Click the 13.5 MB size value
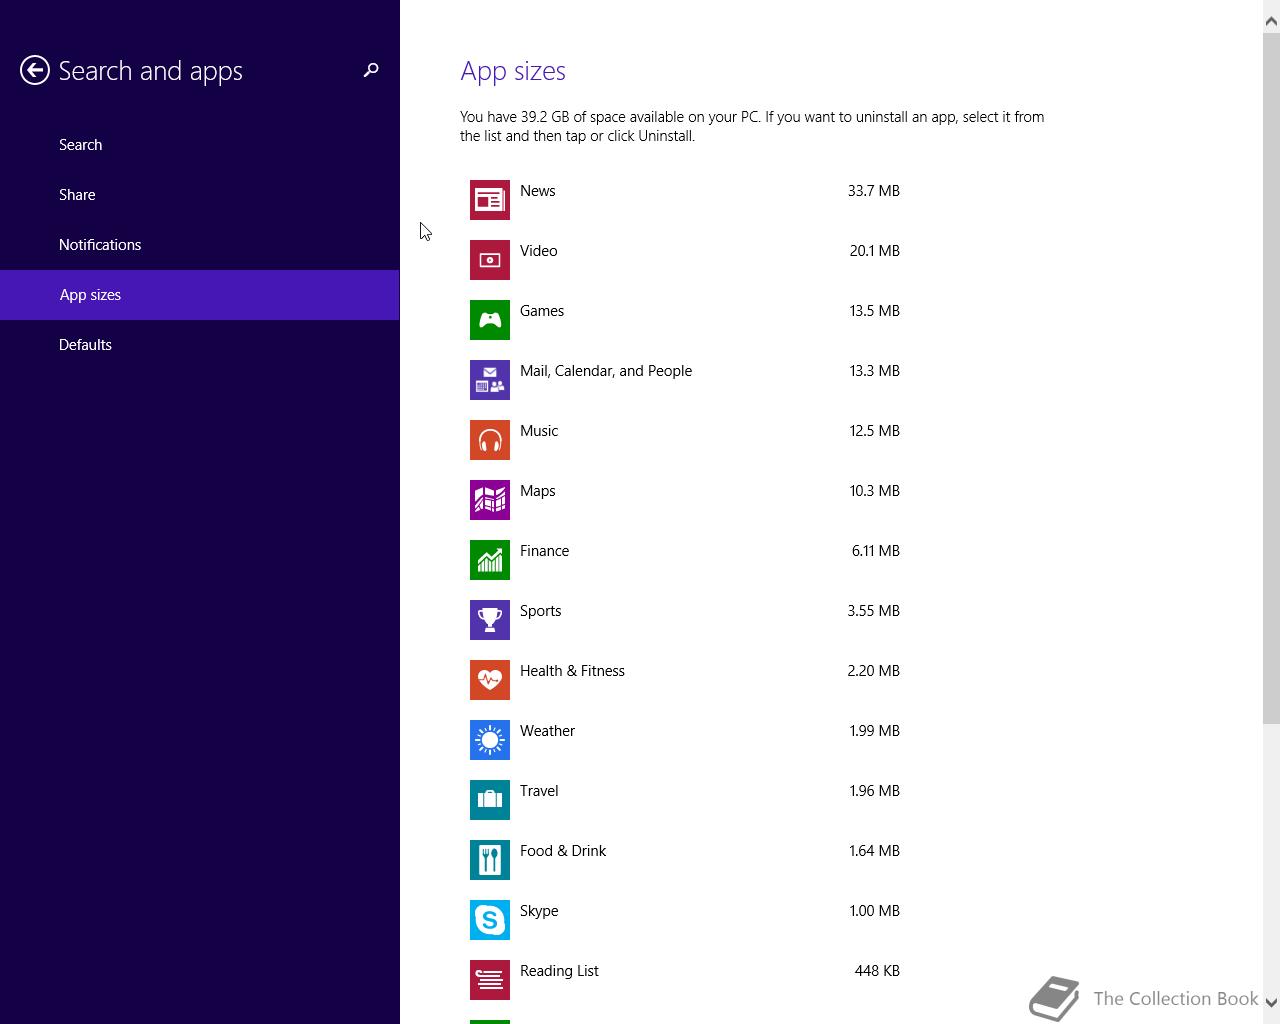1280x1024 pixels. pos(875,311)
